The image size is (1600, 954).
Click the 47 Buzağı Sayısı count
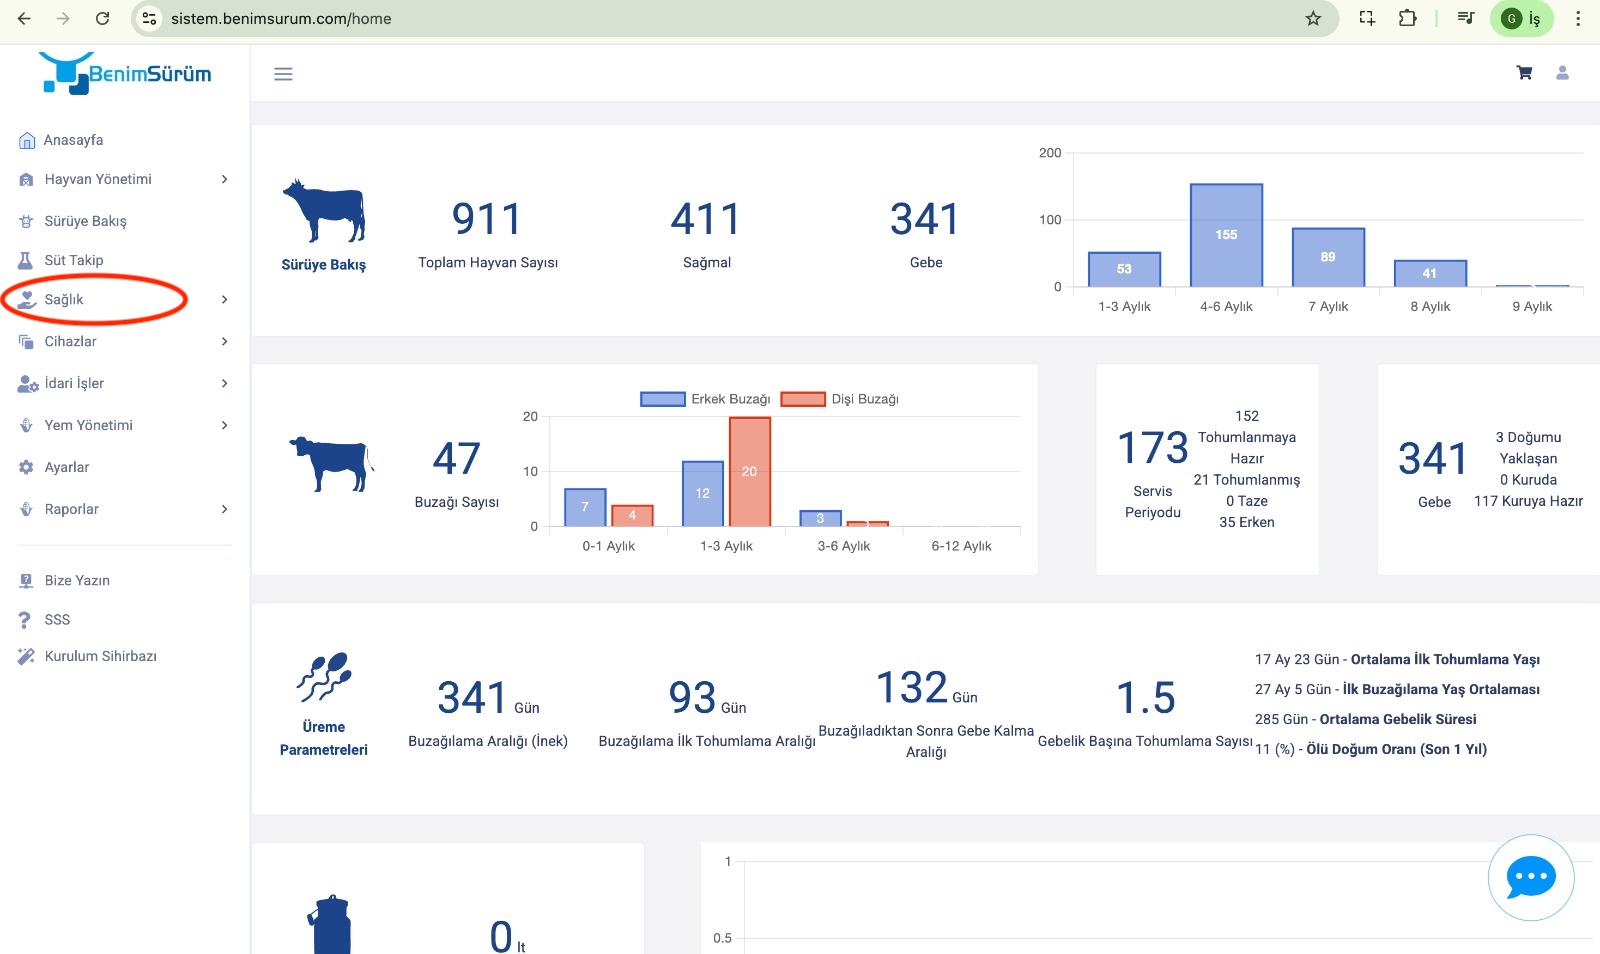[457, 459]
